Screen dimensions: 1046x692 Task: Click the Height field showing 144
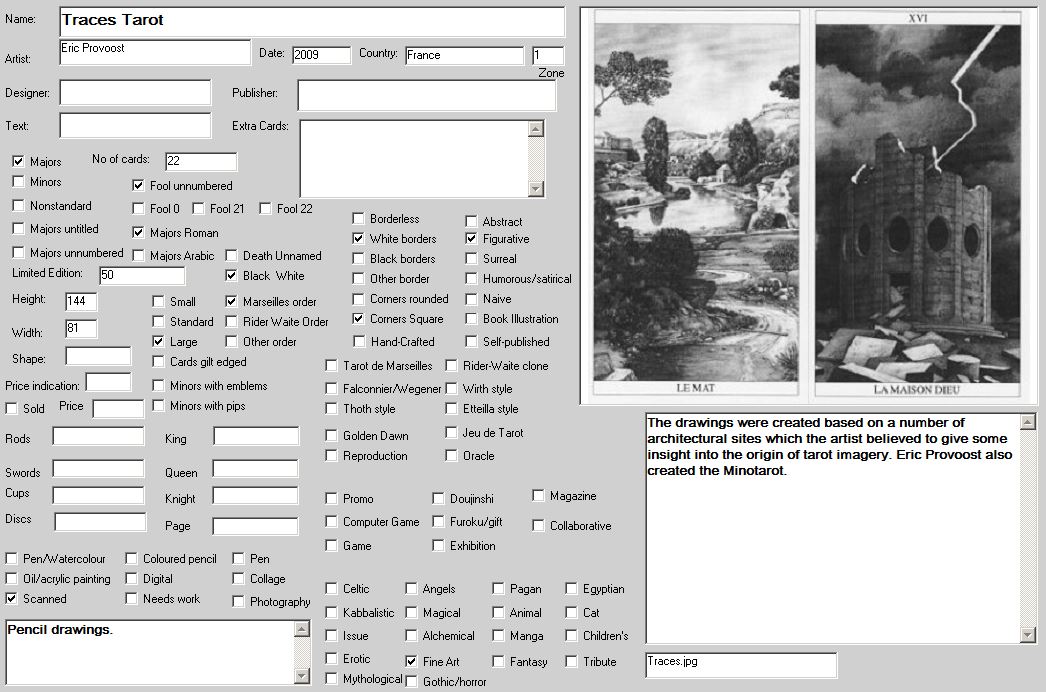[81, 302]
